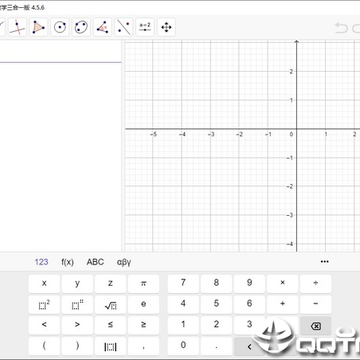Insert the general power template key

(77, 305)
